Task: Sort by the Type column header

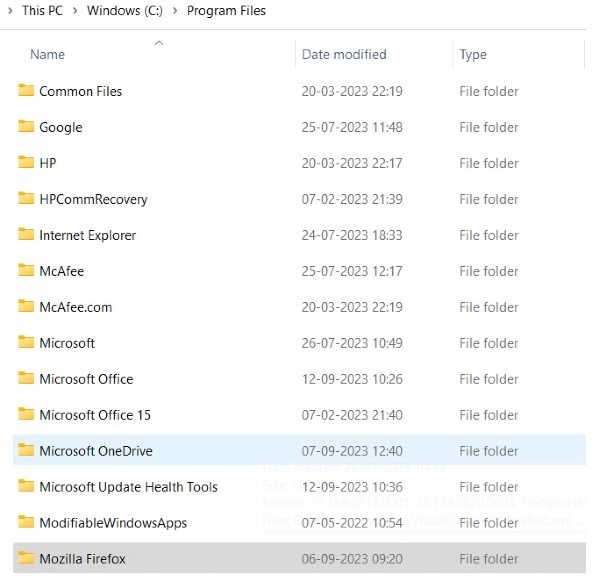Action: 473,55
